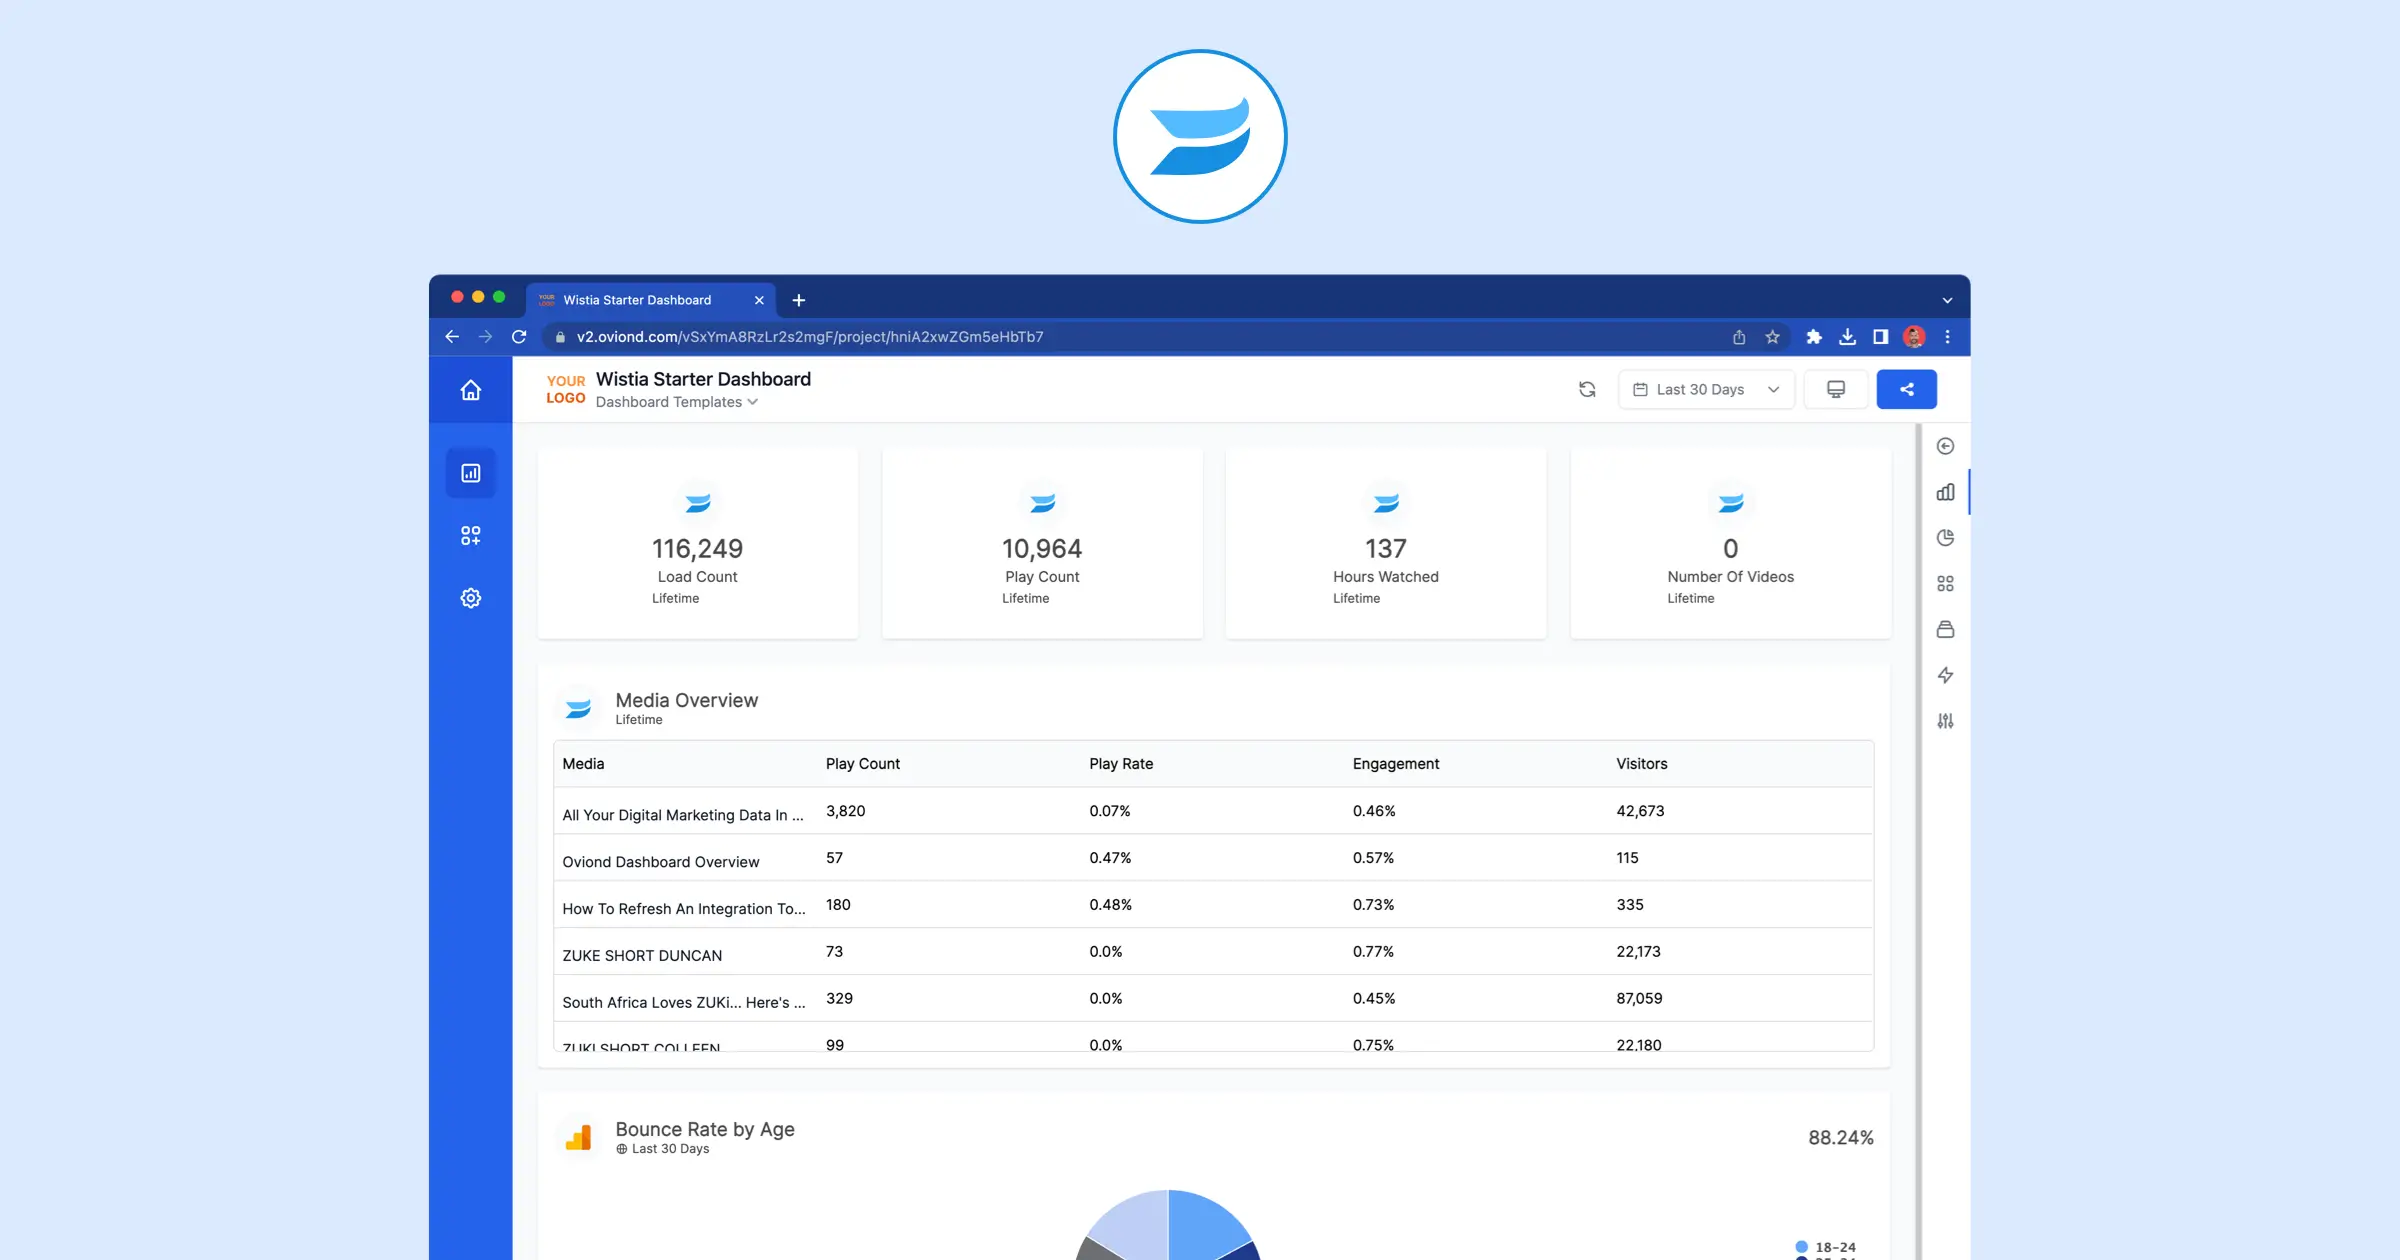Screen dimensions: 2400x1260
Task: Click the bright blue pie chart slice
Action: pos(1203,1222)
